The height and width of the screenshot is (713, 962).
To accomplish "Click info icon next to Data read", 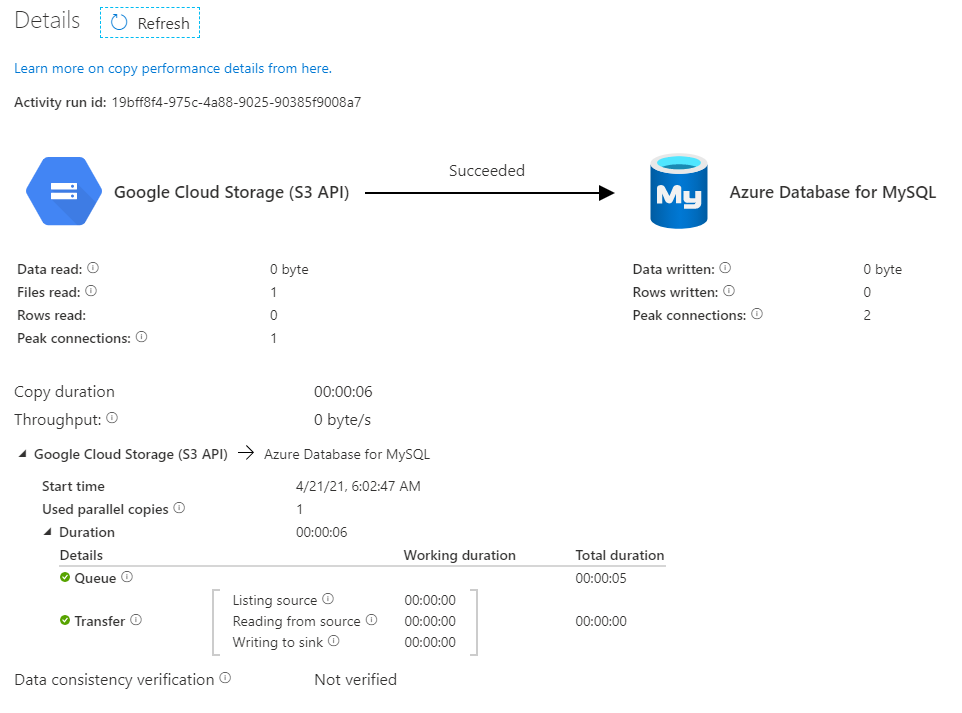I will click(93, 268).
